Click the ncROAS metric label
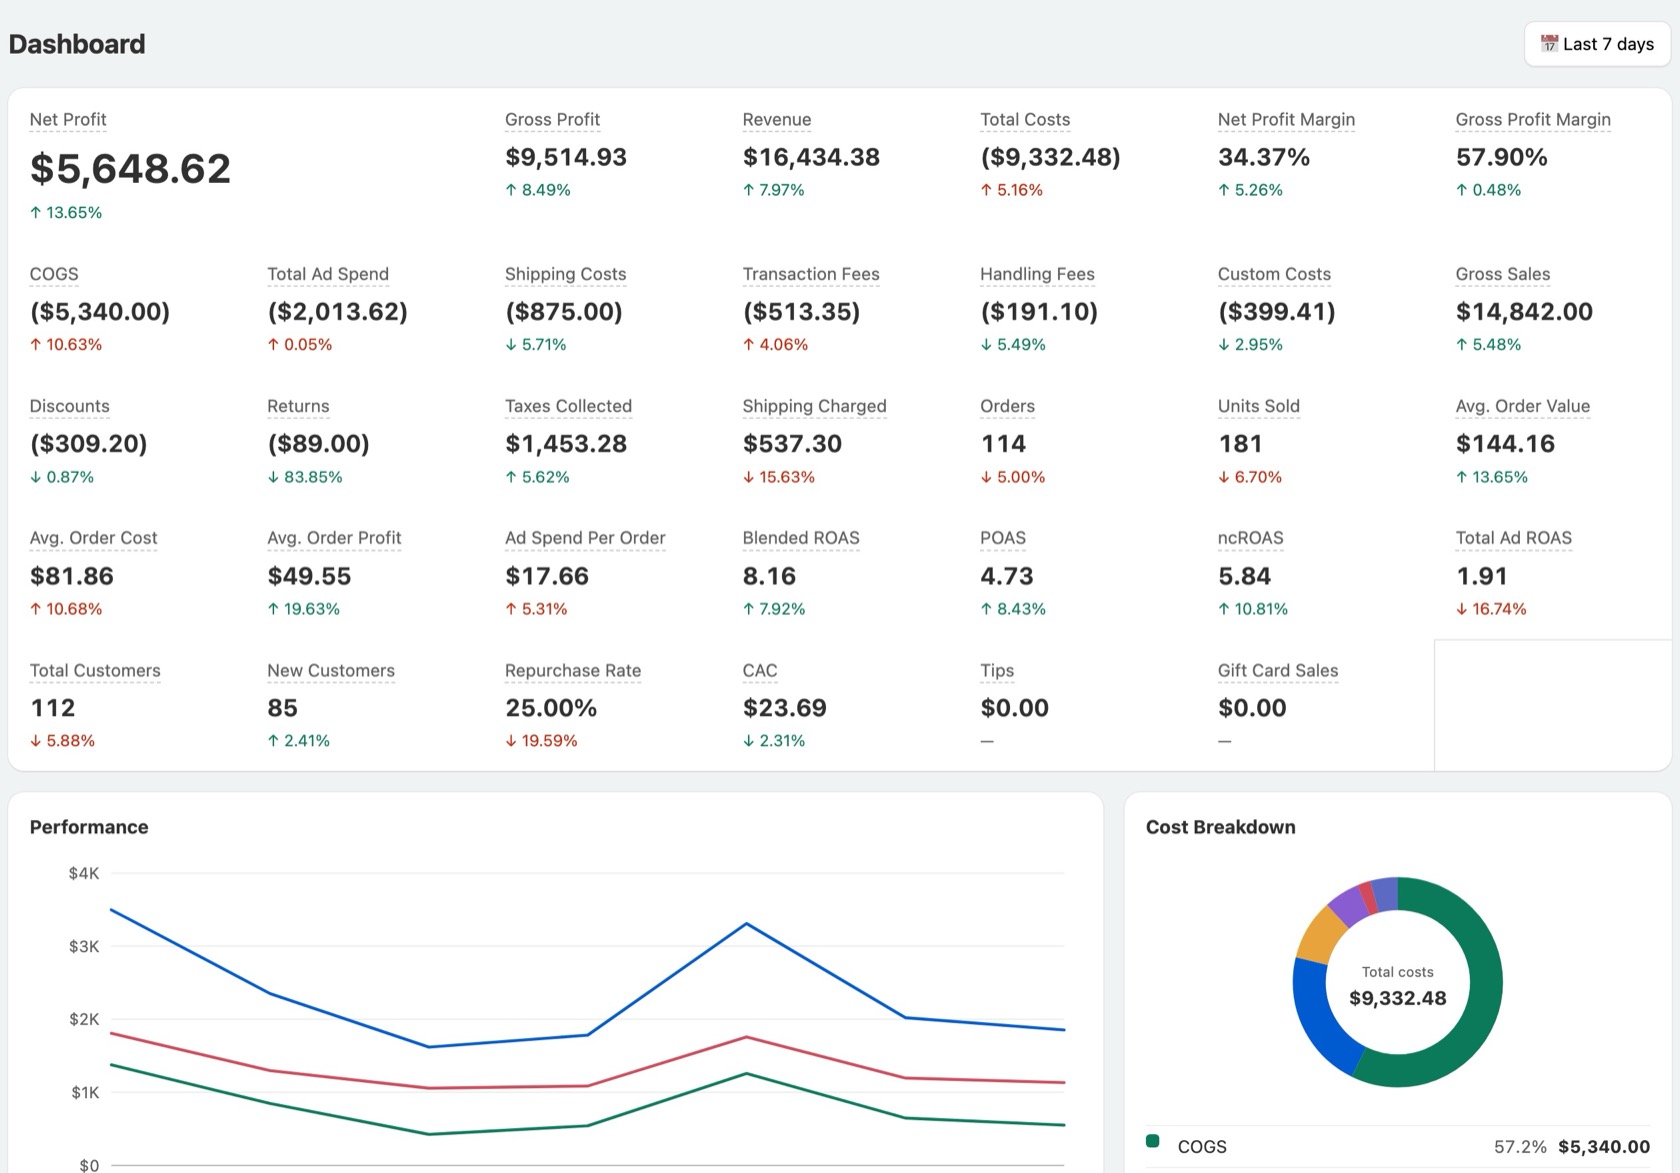Image resolution: width=1680 pixels, height=1173 pixels. [x=1251, y=538]
